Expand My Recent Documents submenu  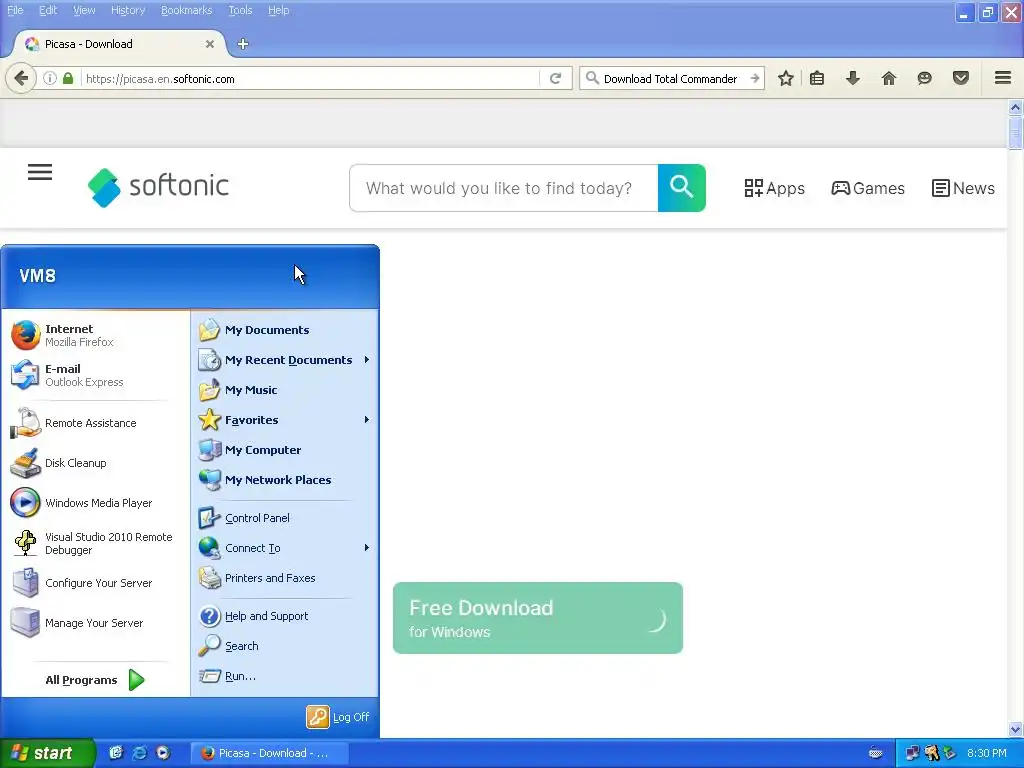(285, 360)
